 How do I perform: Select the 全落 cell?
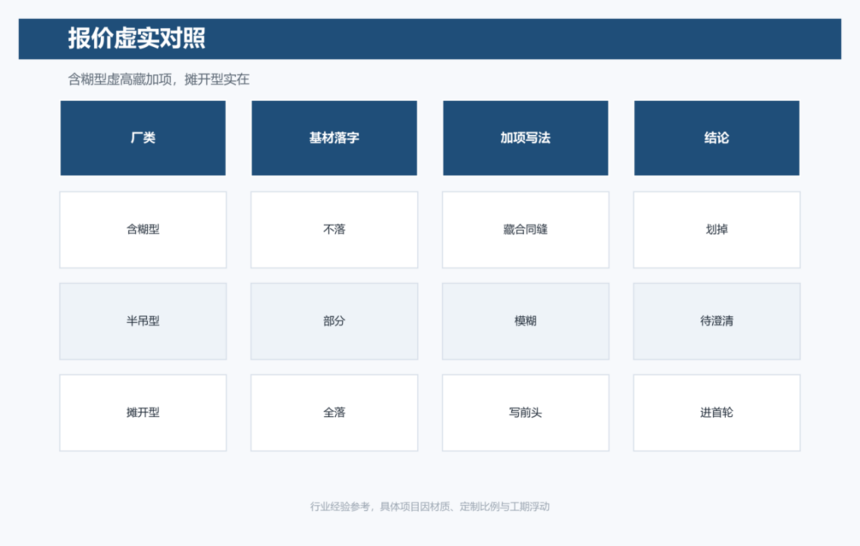334,413
